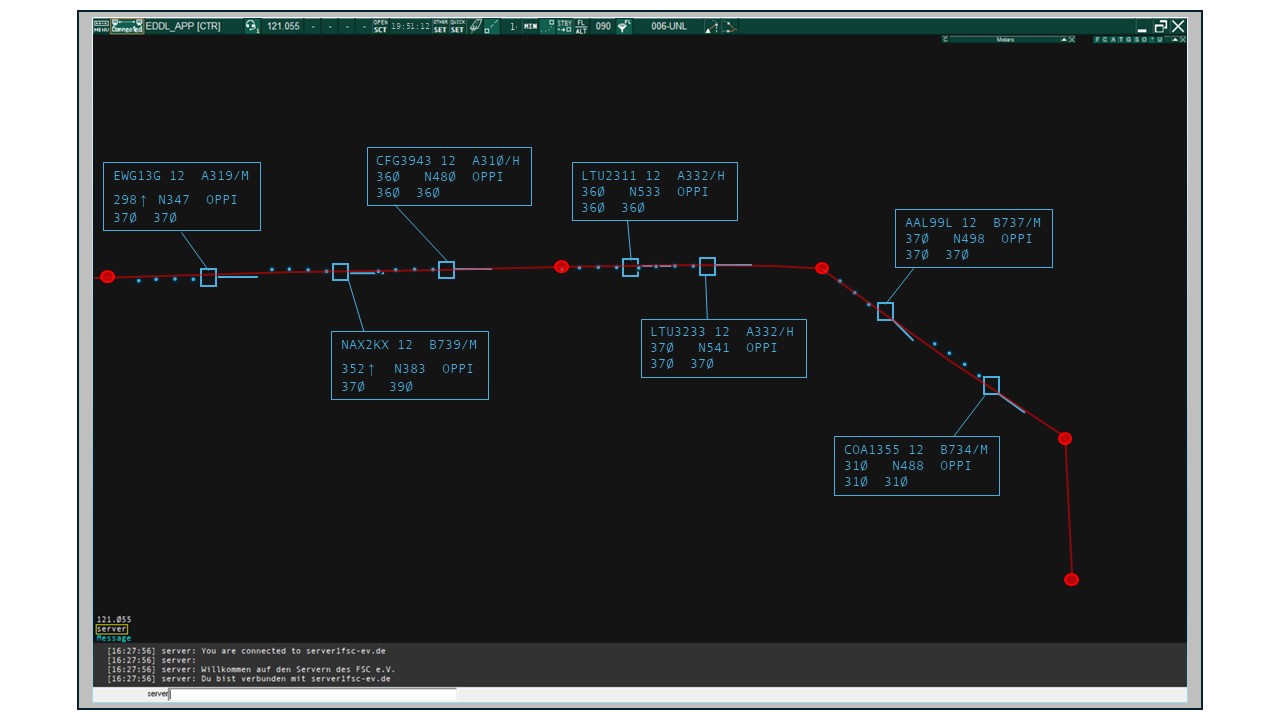Click the leftmost red waypoint on route

[108, 277]
